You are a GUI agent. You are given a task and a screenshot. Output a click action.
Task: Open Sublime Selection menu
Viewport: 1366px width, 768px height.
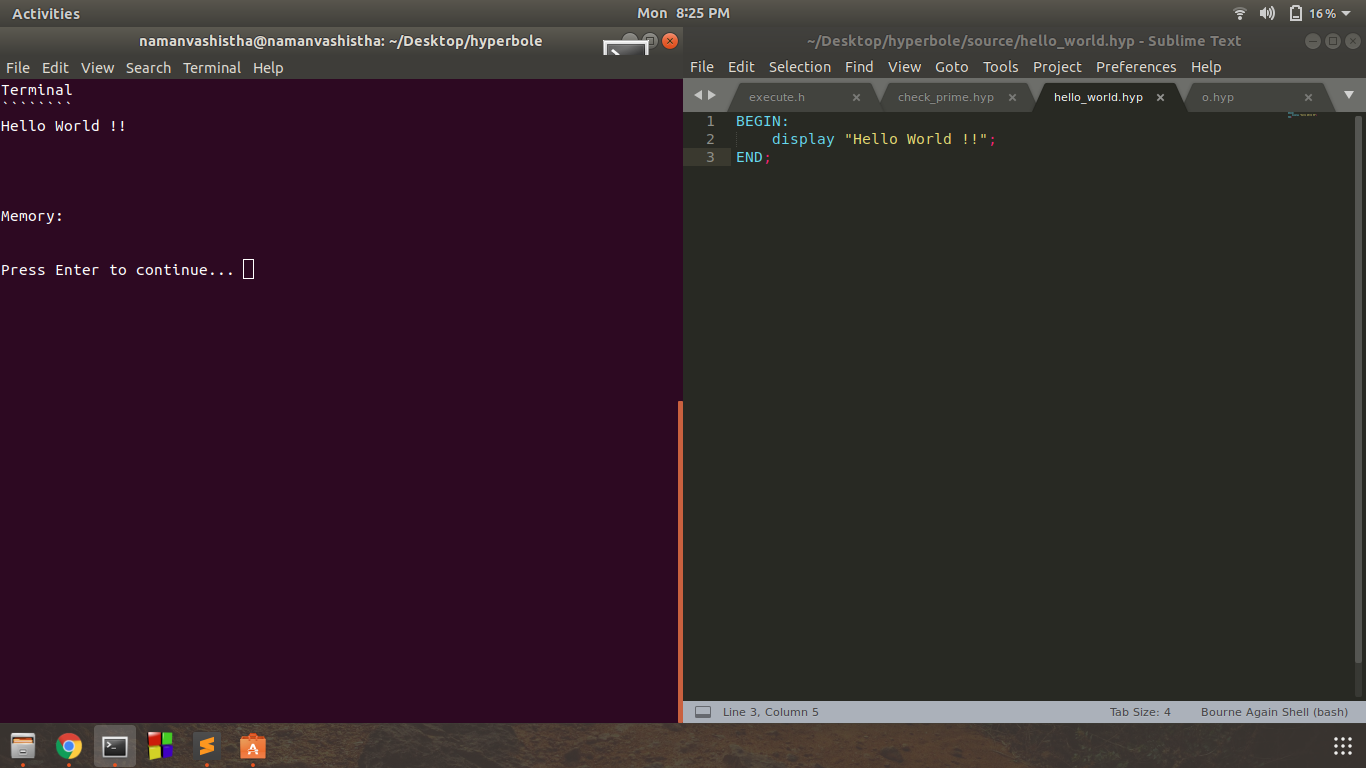click(800, 67)
